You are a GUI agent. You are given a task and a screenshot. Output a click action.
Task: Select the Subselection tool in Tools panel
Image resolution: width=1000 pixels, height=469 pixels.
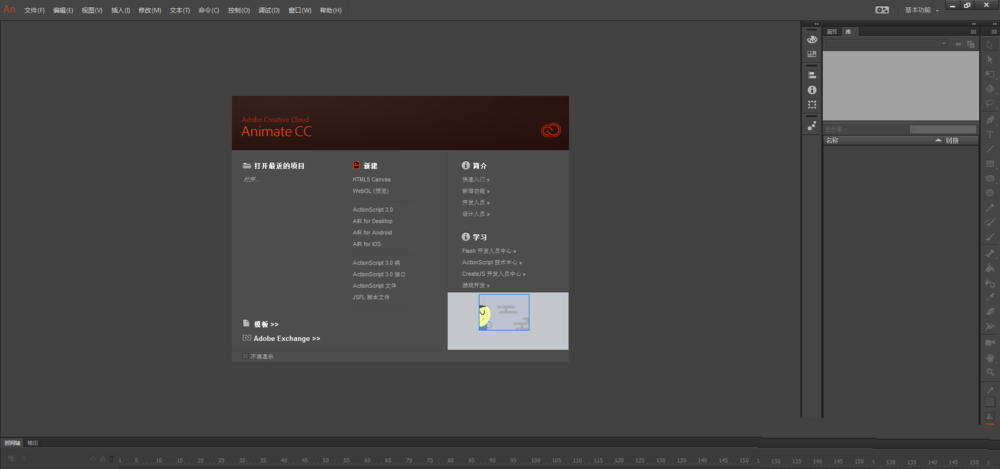pyautogui.click(x=990, y=59)
